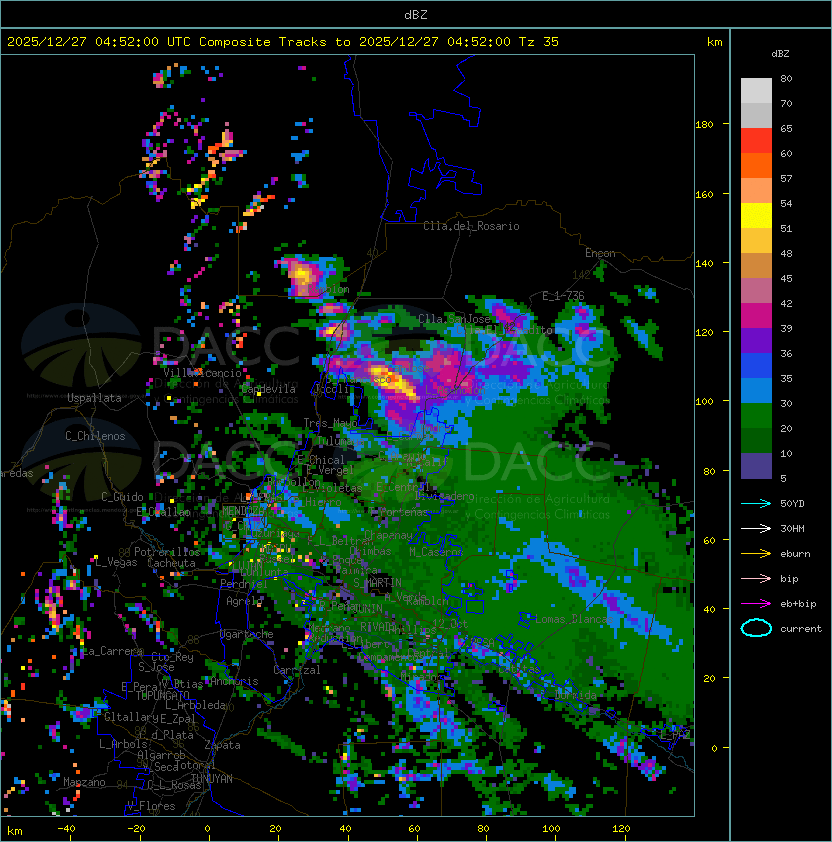Click the light blue 35 dBZ swatch
The height and width of the screenshot is (842, 832).
point(756,390)
